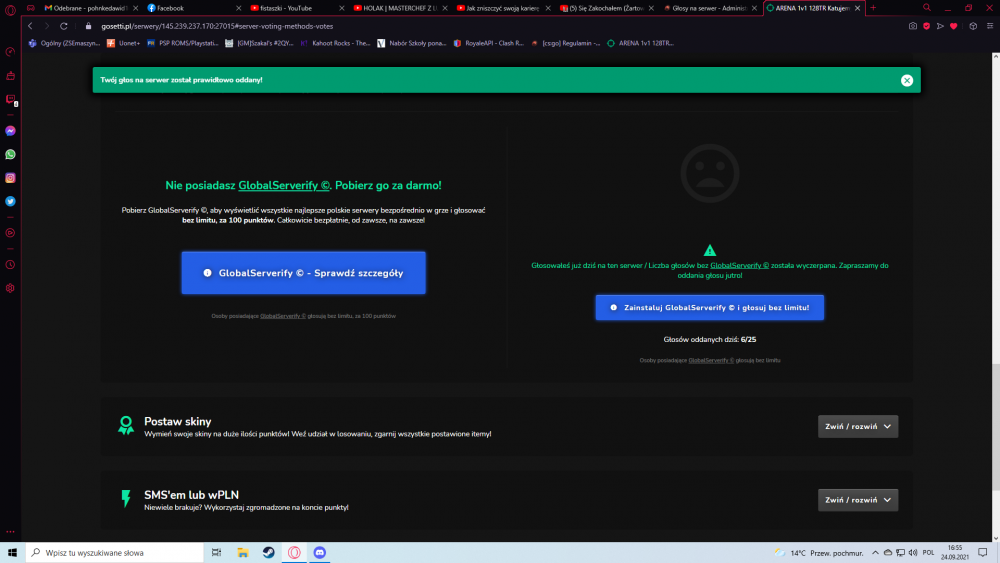Click the three-dots sidebar setup icon
This screenshot has width=1000, height=563.
coord(10,531)
